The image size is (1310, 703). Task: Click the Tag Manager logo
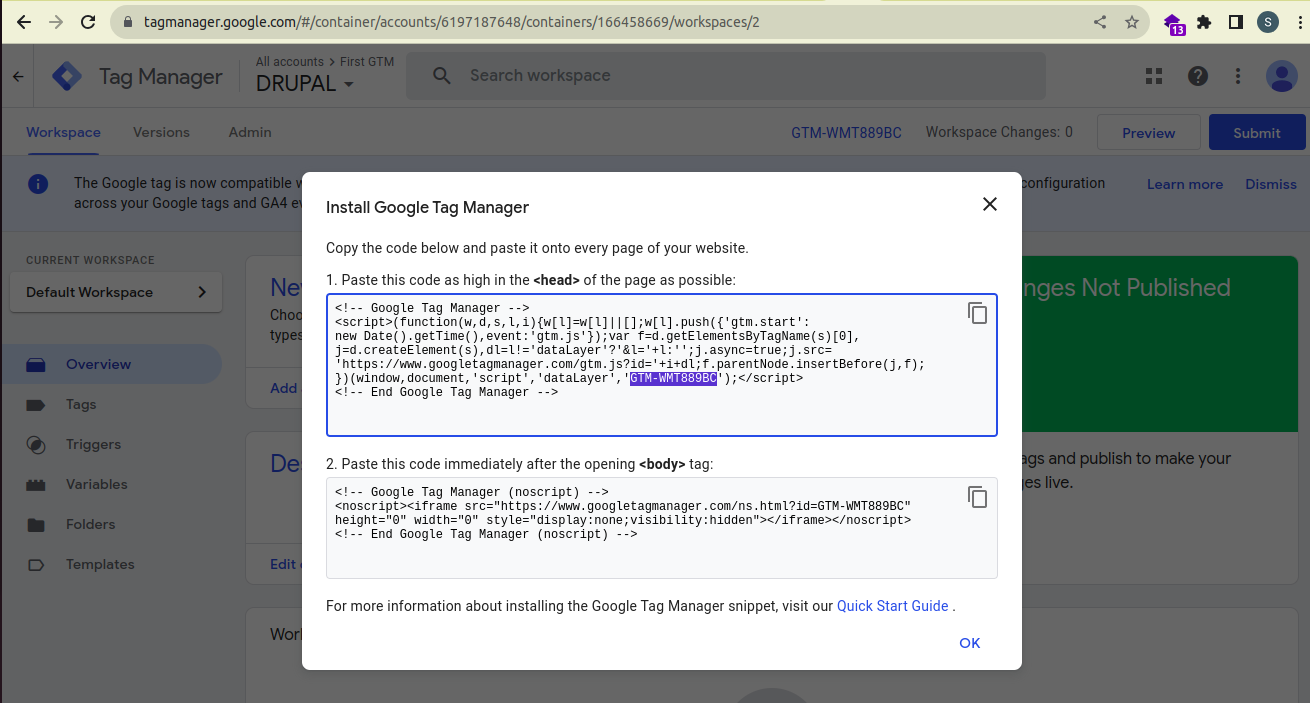pyautogui.click(x=67, y=77)
